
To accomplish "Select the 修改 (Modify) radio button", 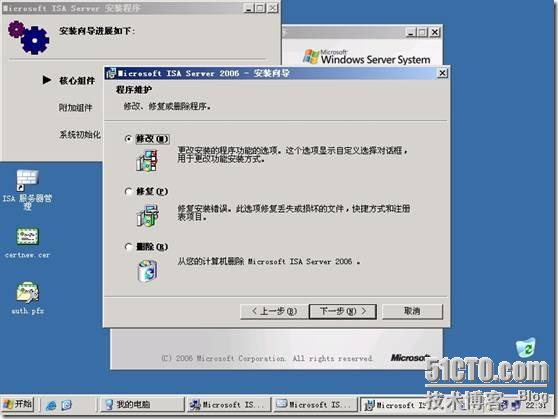I will [x=129, y=139].
